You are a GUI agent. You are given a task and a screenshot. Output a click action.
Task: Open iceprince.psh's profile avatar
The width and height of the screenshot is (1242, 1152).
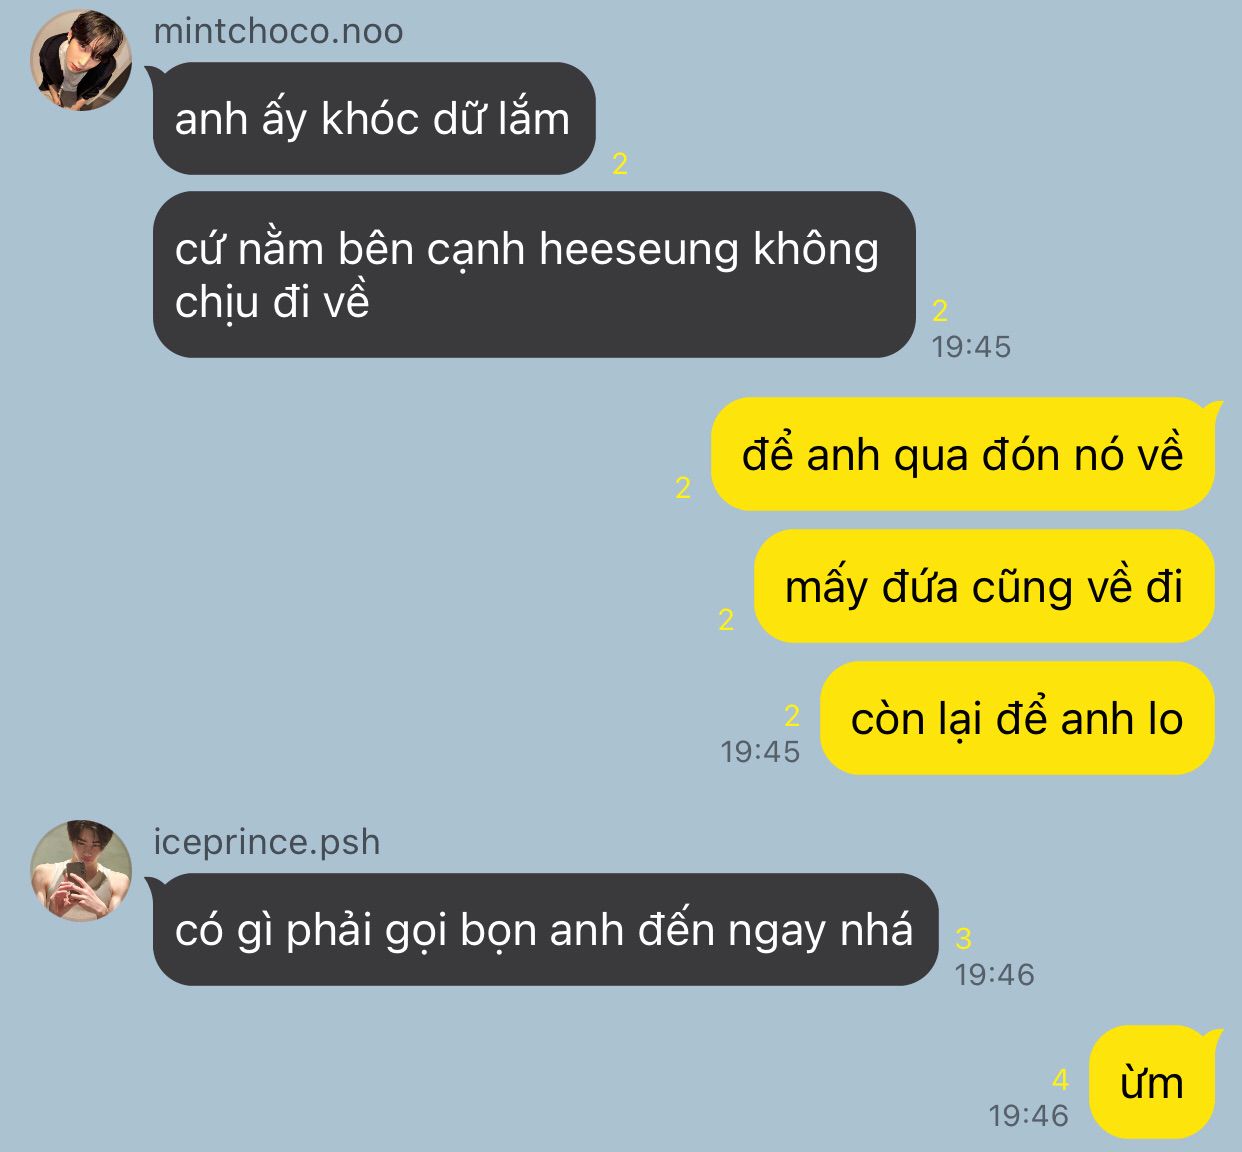(x=81, y=870)
